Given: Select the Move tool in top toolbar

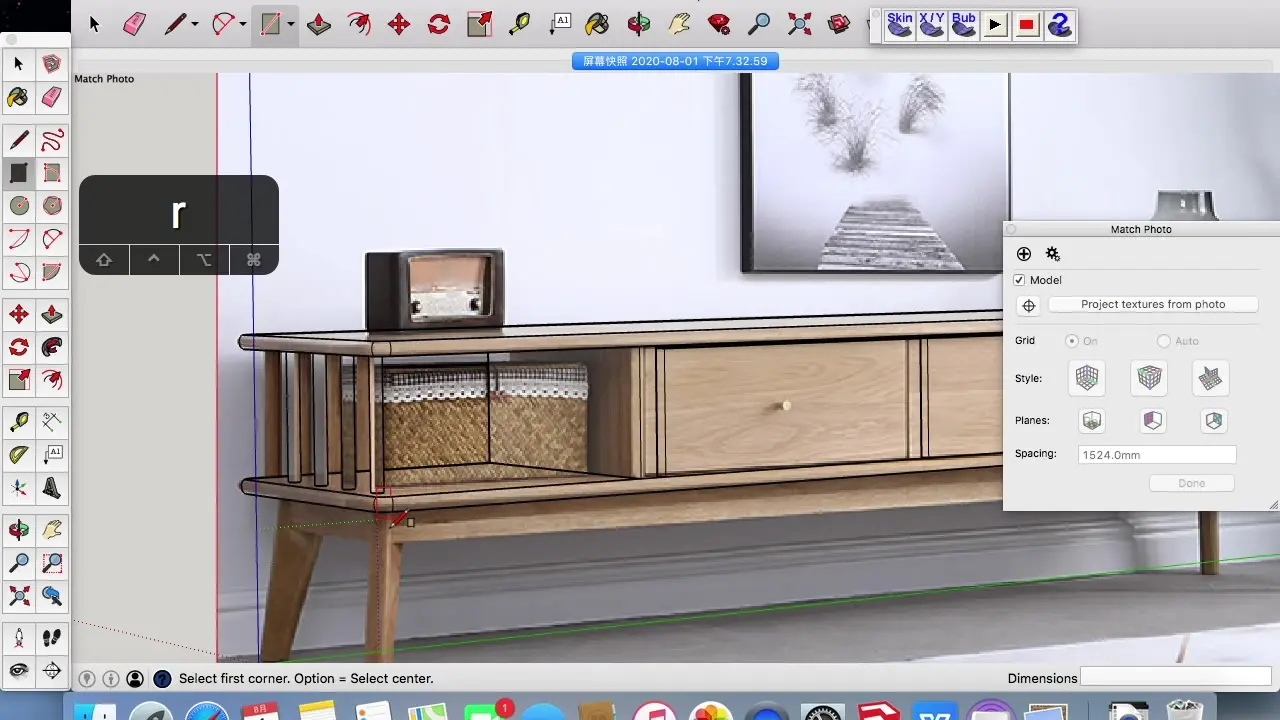Looking at the screenshot, I should click(399, 24).
